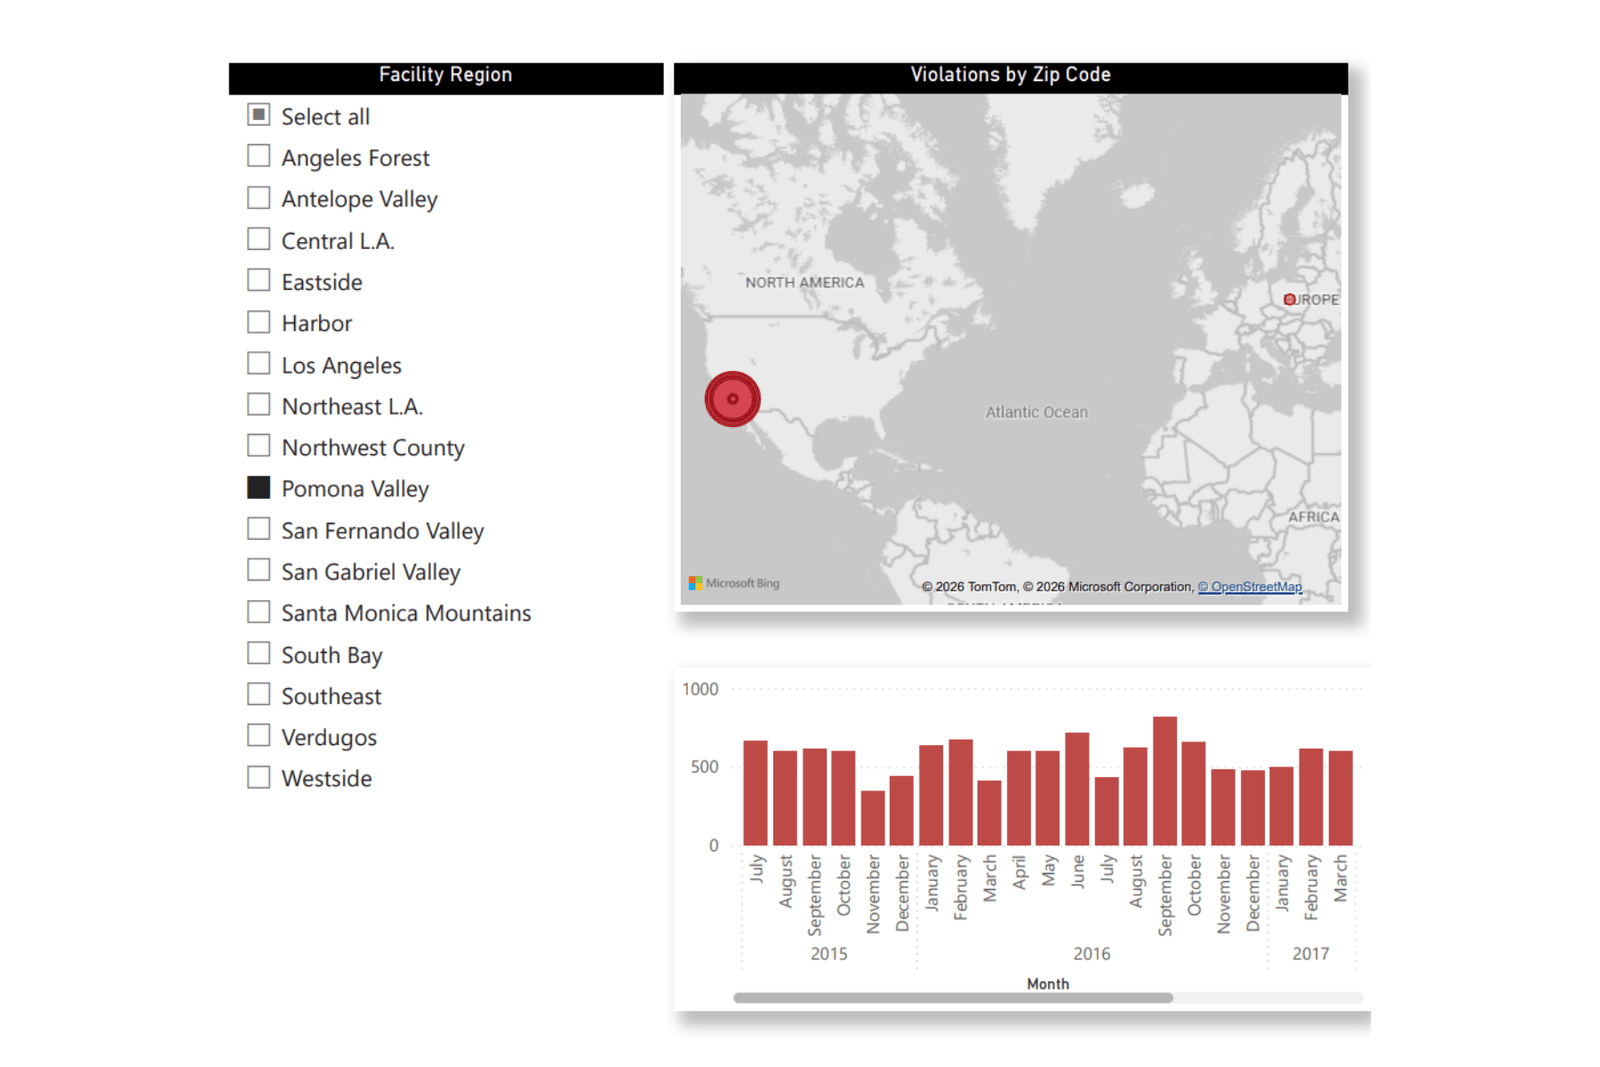
Task: Select the South Bay checkbox
Action: (259, 654)
